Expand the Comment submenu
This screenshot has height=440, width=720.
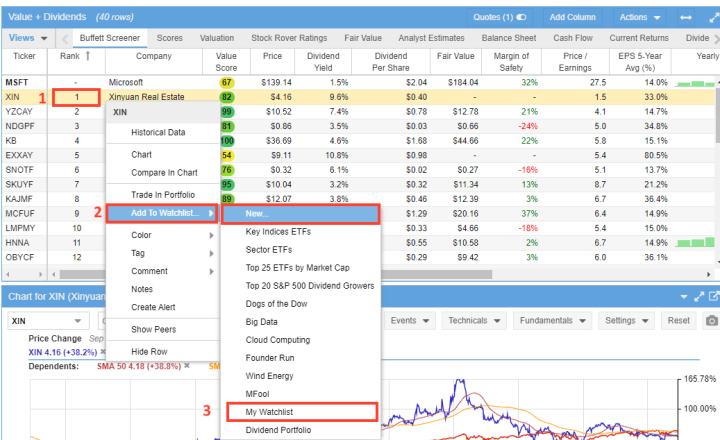point(163,271)
